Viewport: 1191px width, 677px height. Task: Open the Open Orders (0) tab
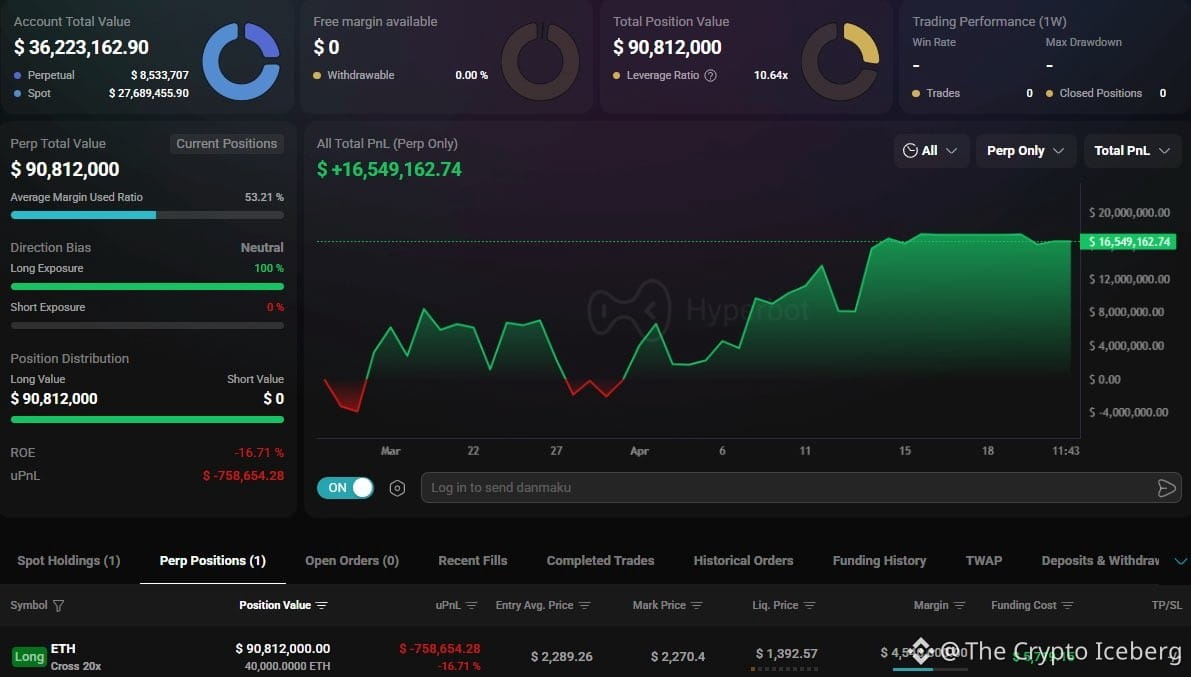pyautogui.click(x=352, y=561)
